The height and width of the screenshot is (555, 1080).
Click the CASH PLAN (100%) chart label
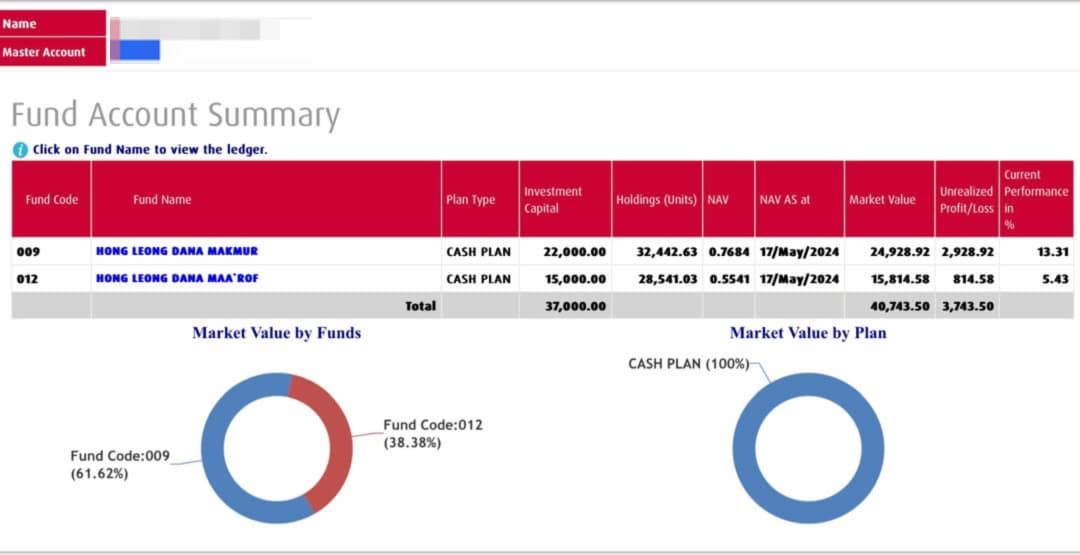click(x=688, y=364)
